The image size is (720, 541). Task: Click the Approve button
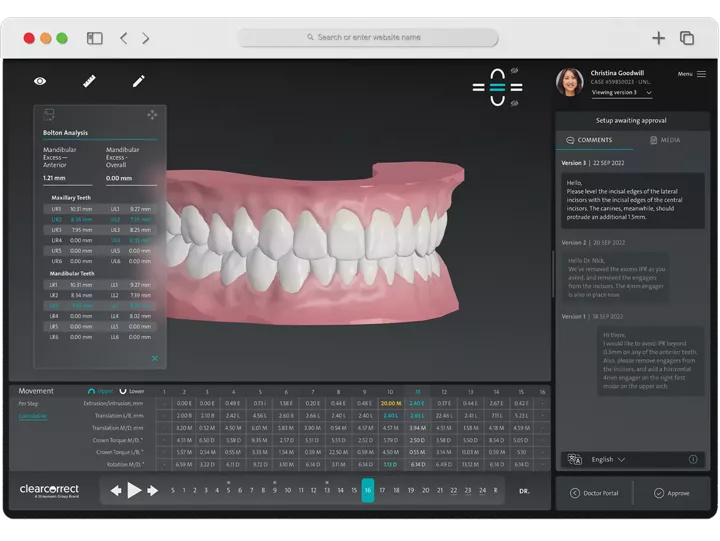(671, 493)
